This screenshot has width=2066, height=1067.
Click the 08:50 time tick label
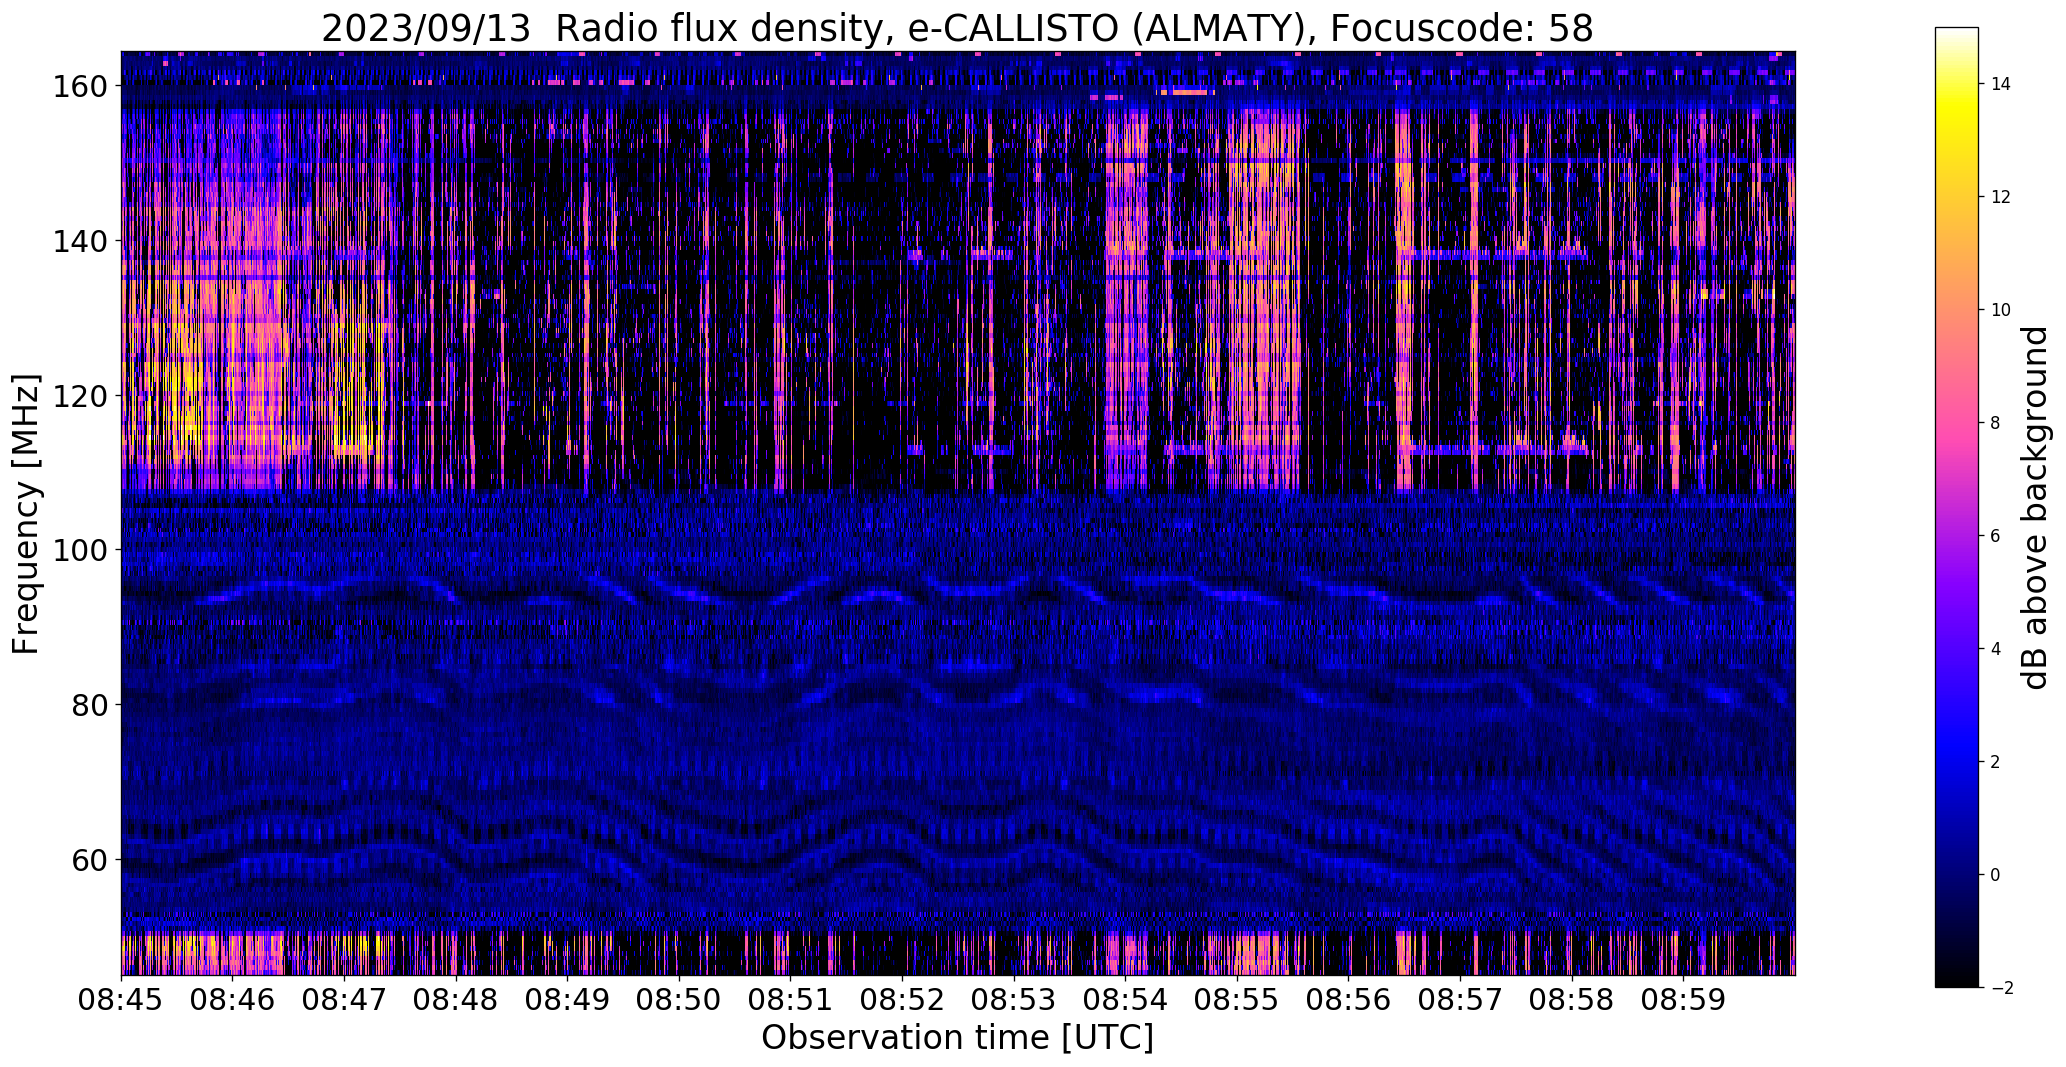[x=679, y=999]
